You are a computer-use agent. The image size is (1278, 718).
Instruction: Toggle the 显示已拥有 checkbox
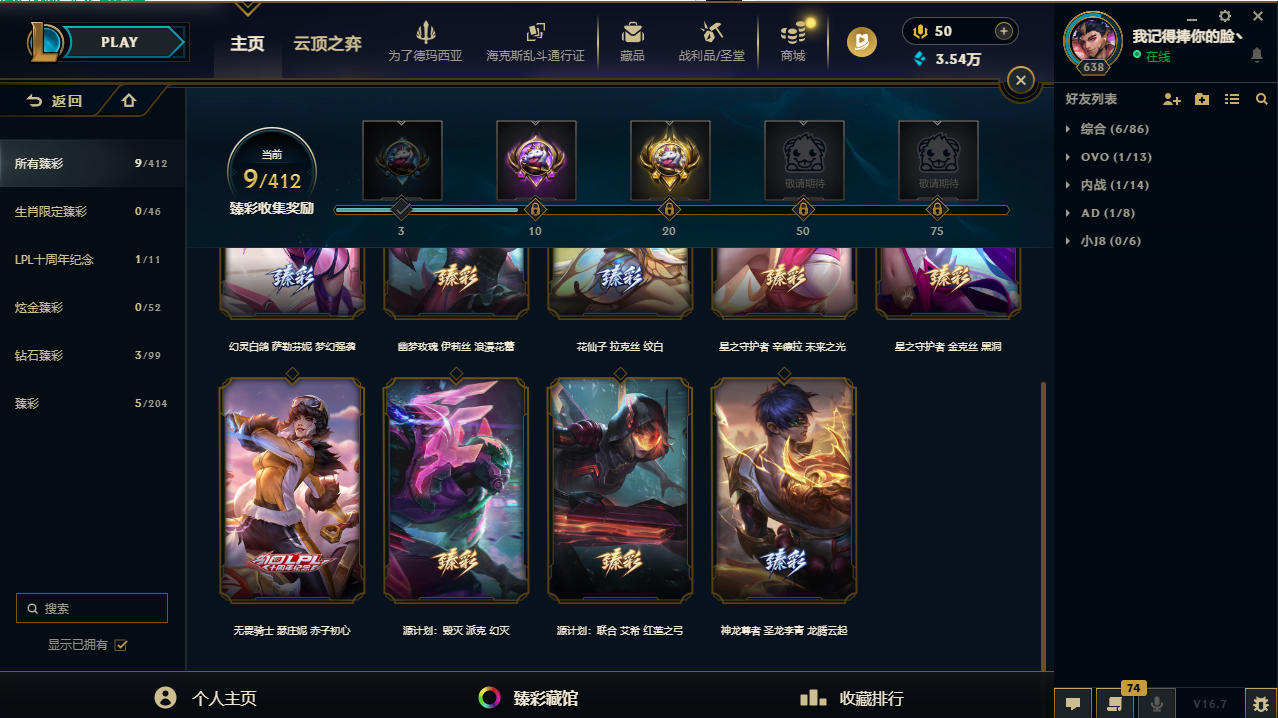pyautogui.click(x=121, y=645)
